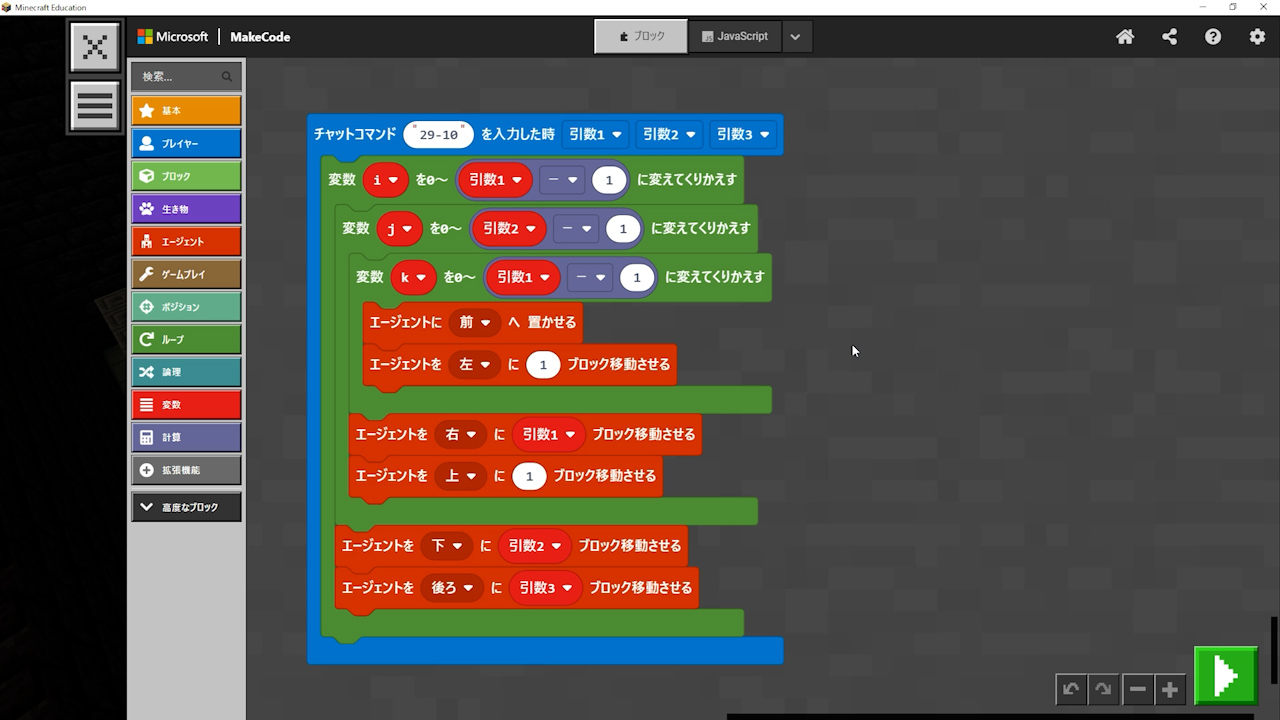Close the code editor with X button

click(x=95, y=47)
